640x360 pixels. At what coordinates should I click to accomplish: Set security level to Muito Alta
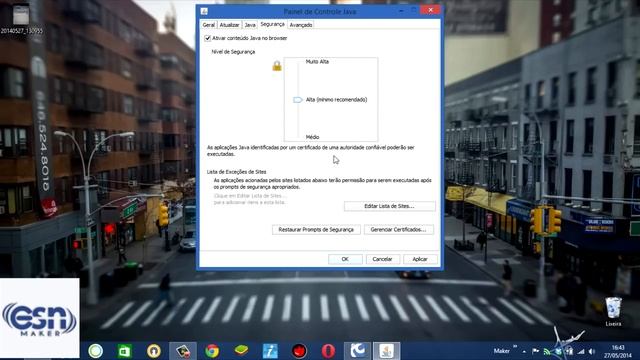coord(317,62)
